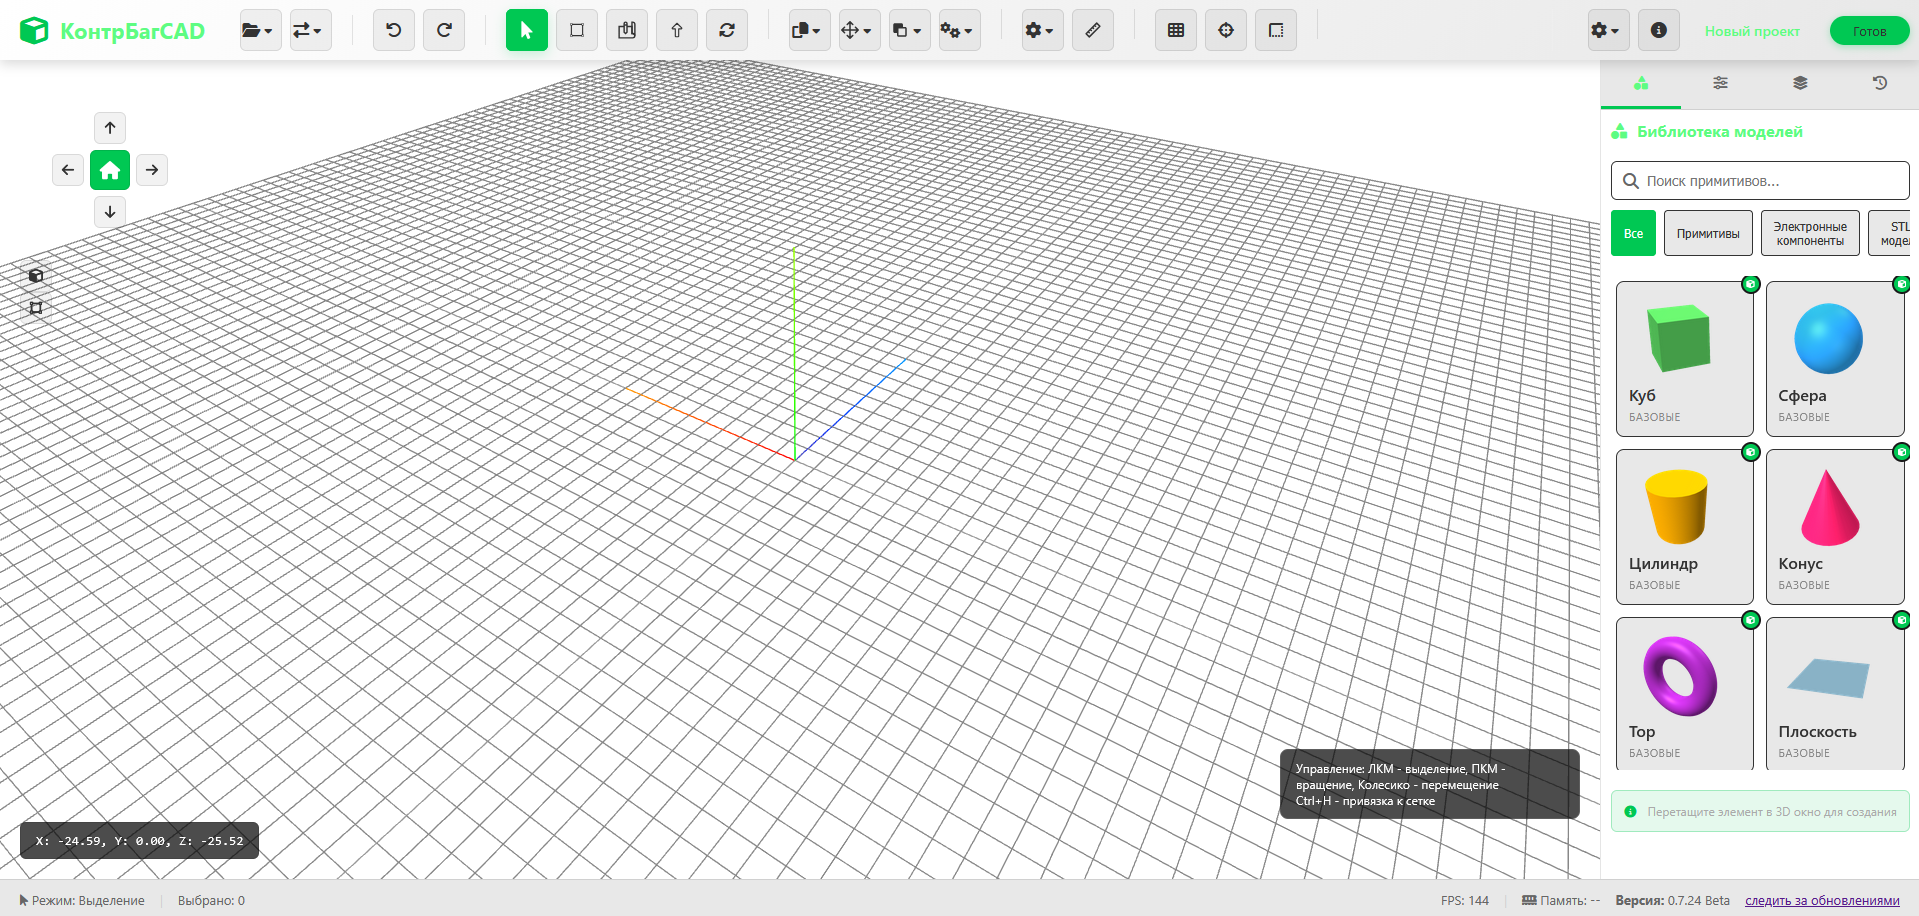
Task: Rotate the view with the left arrow
Action: click(68, 170)
